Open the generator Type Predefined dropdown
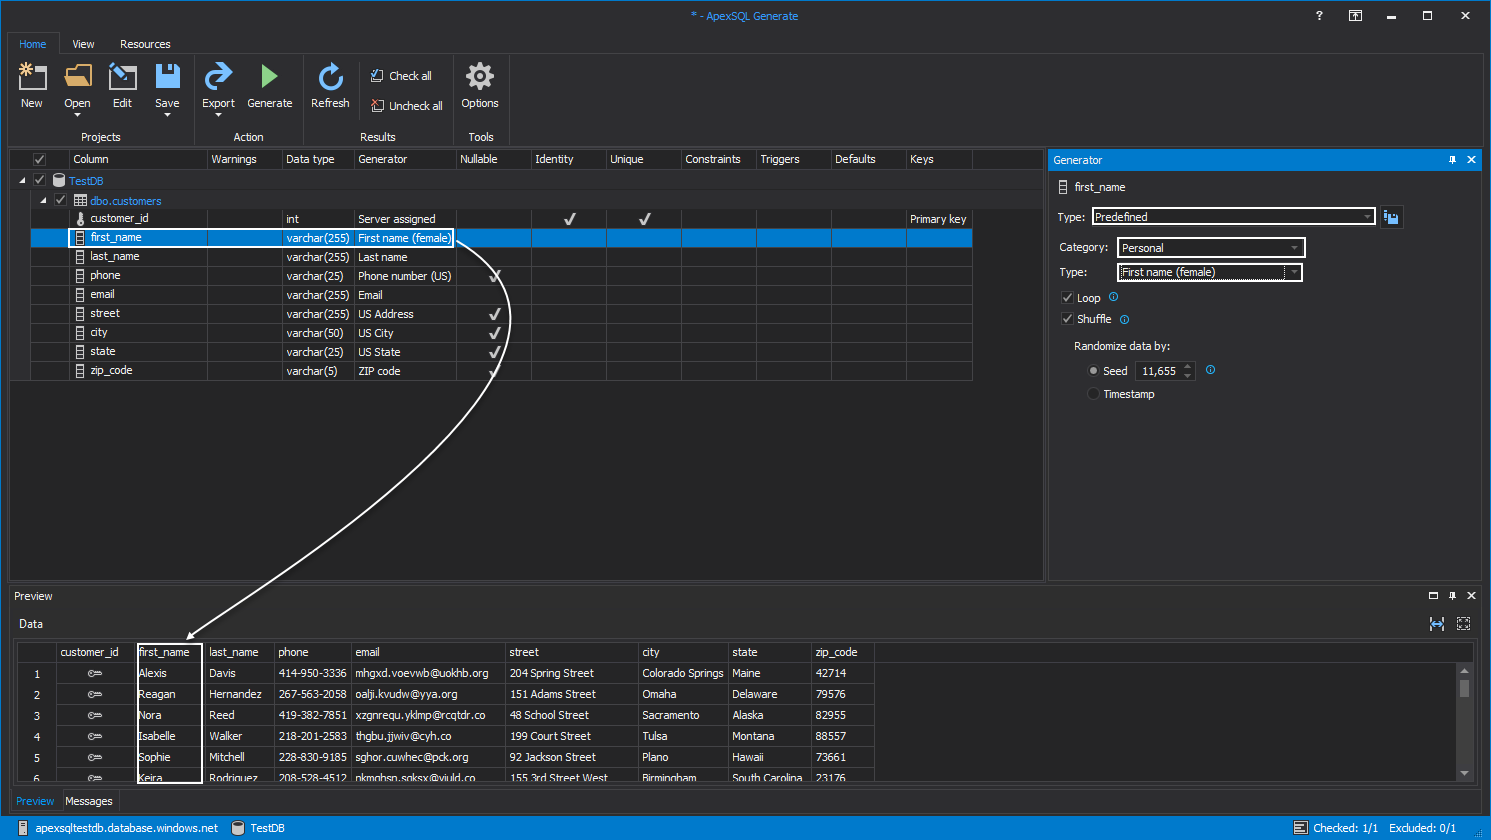This screenshot has height=840, width=1491. pos(1233,216)
